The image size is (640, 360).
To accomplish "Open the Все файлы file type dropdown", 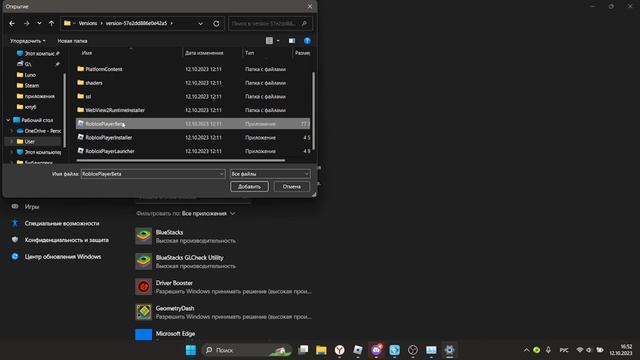I will pyautogui.click(x=270, y=174).
